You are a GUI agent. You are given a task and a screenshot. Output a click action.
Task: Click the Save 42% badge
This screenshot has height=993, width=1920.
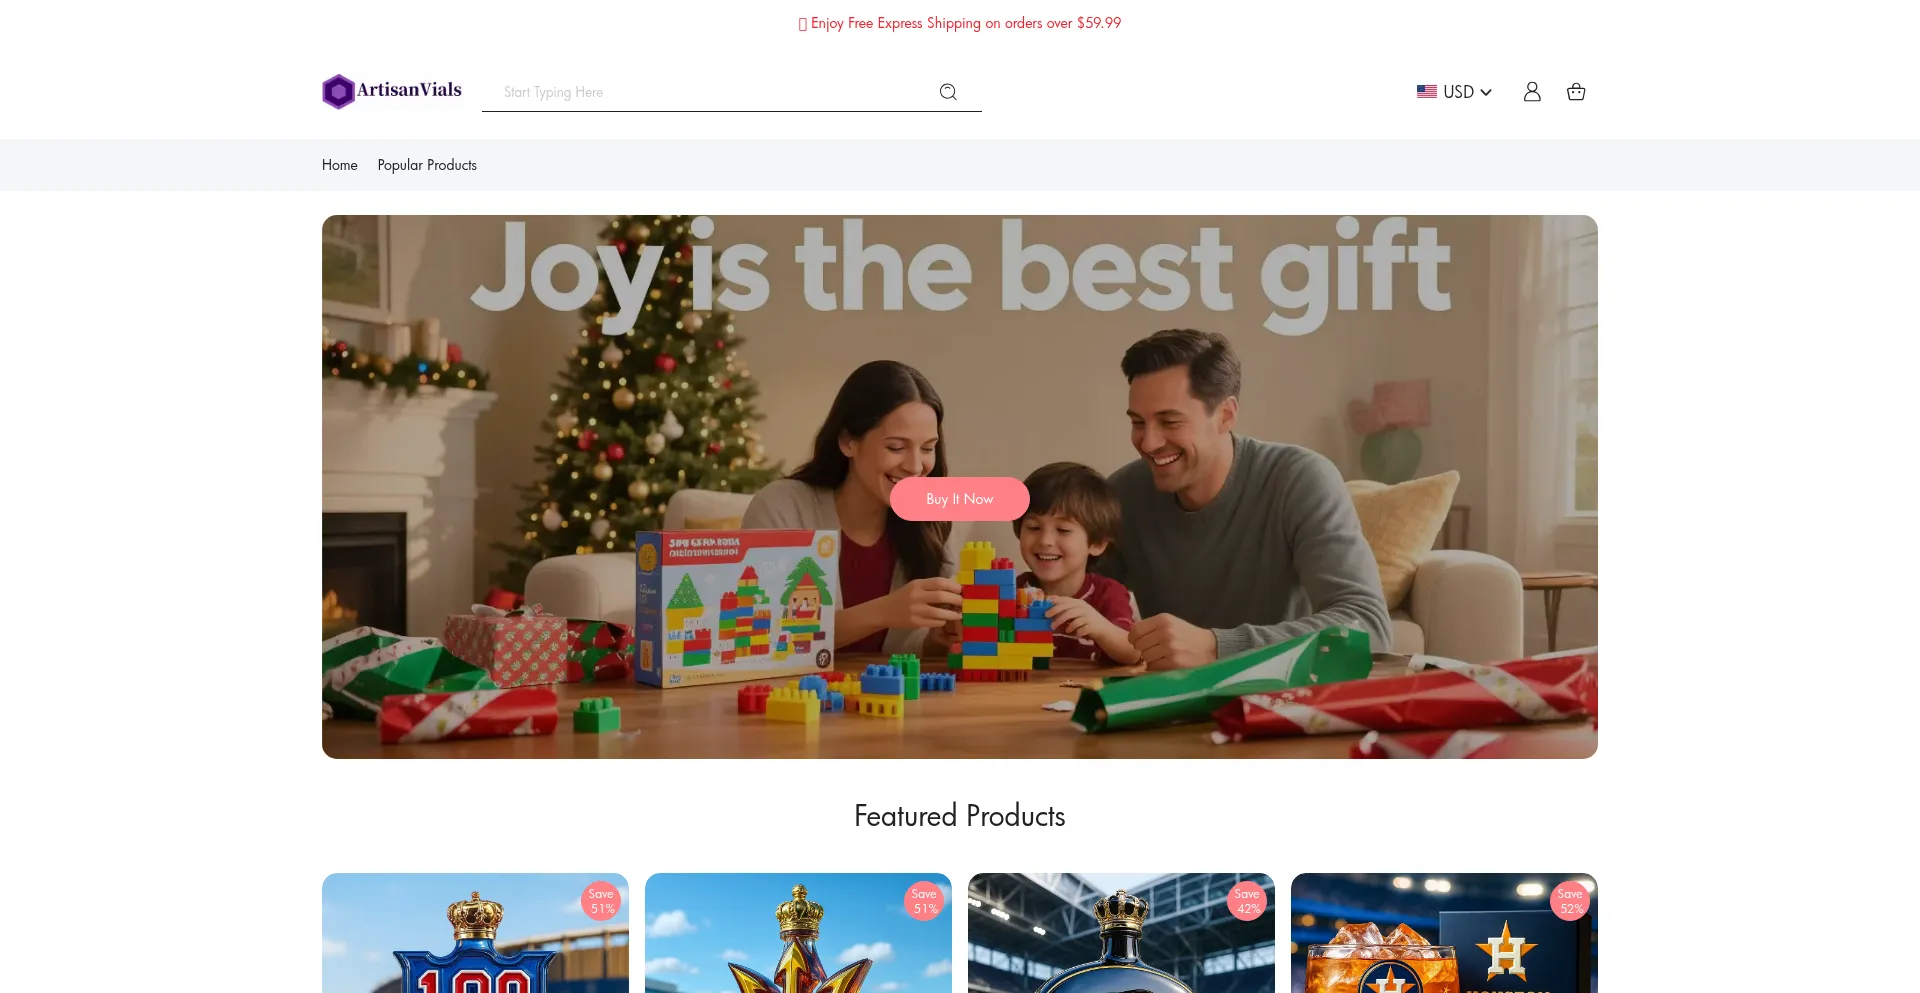pos(1247,901)
